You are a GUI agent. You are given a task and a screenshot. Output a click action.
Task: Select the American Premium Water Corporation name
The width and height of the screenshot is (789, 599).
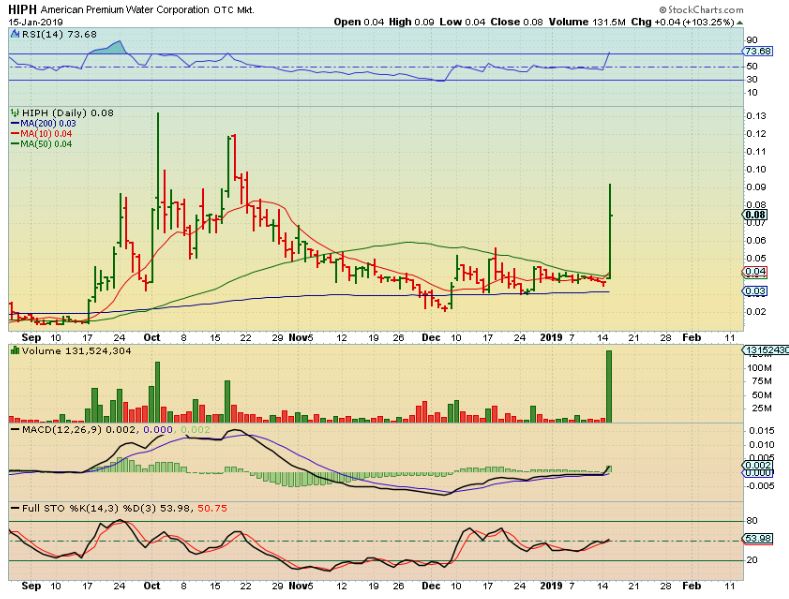pos(125,10)
